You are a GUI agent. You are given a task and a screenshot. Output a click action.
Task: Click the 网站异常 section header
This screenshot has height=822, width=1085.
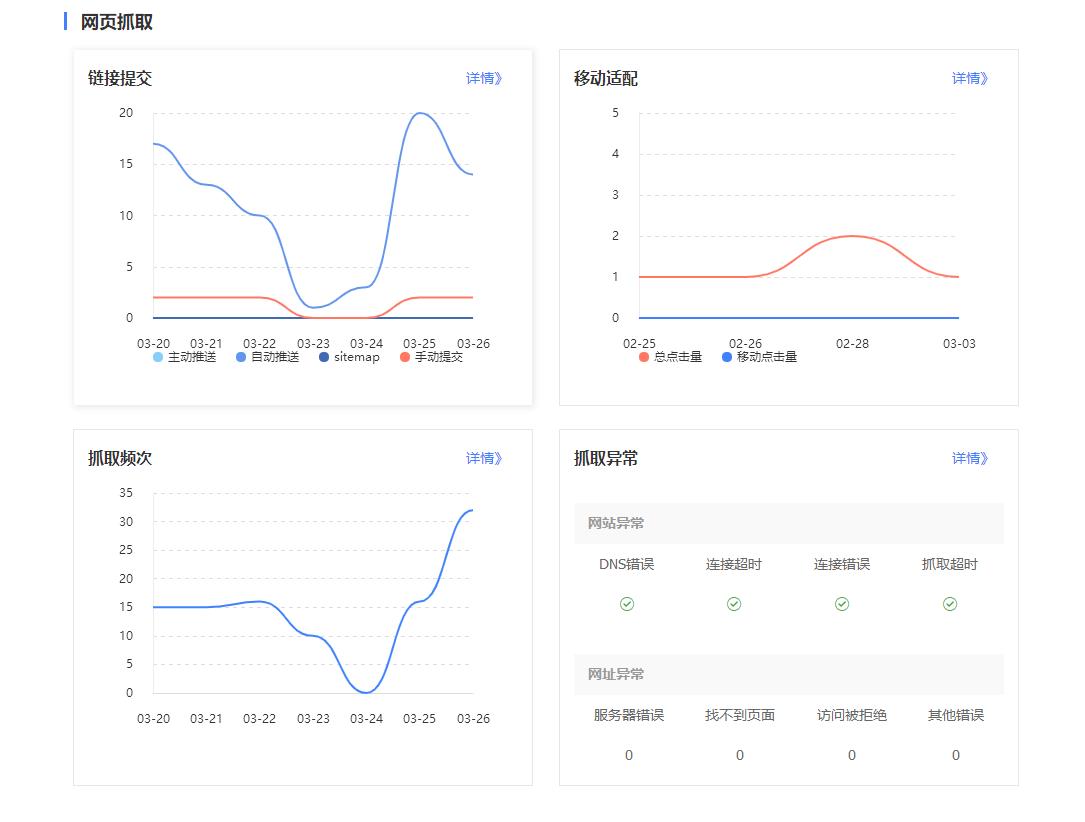616,523
